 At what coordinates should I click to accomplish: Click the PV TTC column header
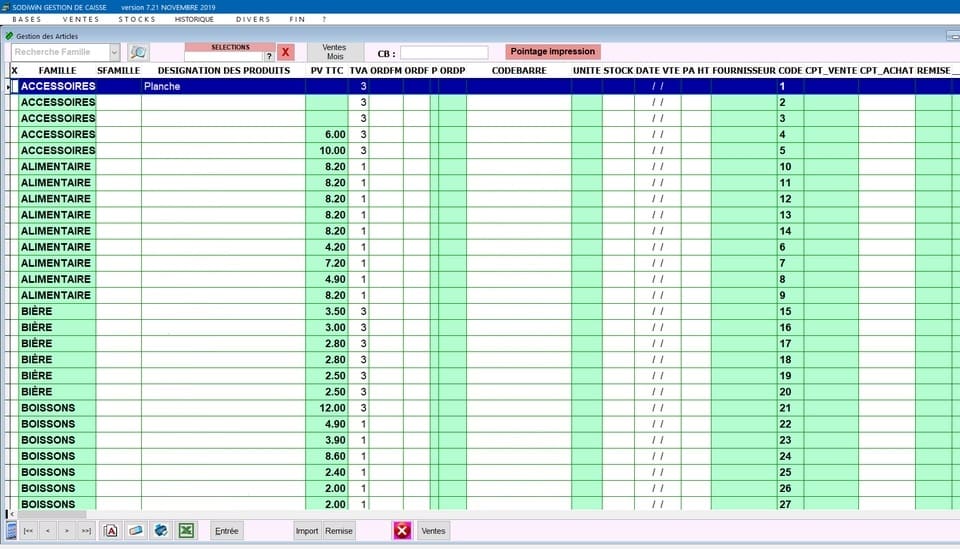tap(327, 70)
